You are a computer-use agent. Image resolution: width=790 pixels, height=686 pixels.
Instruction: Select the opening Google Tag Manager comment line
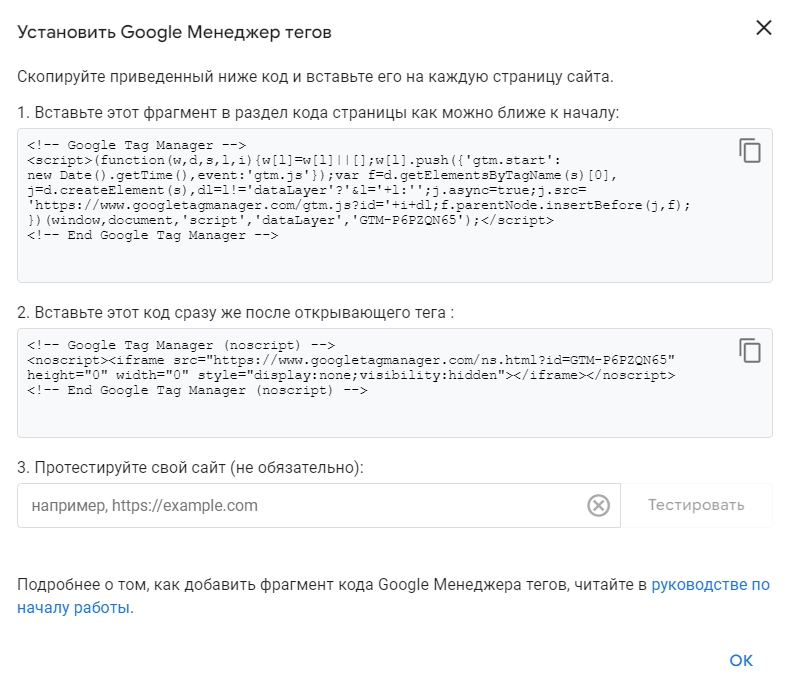click(137, 145)
